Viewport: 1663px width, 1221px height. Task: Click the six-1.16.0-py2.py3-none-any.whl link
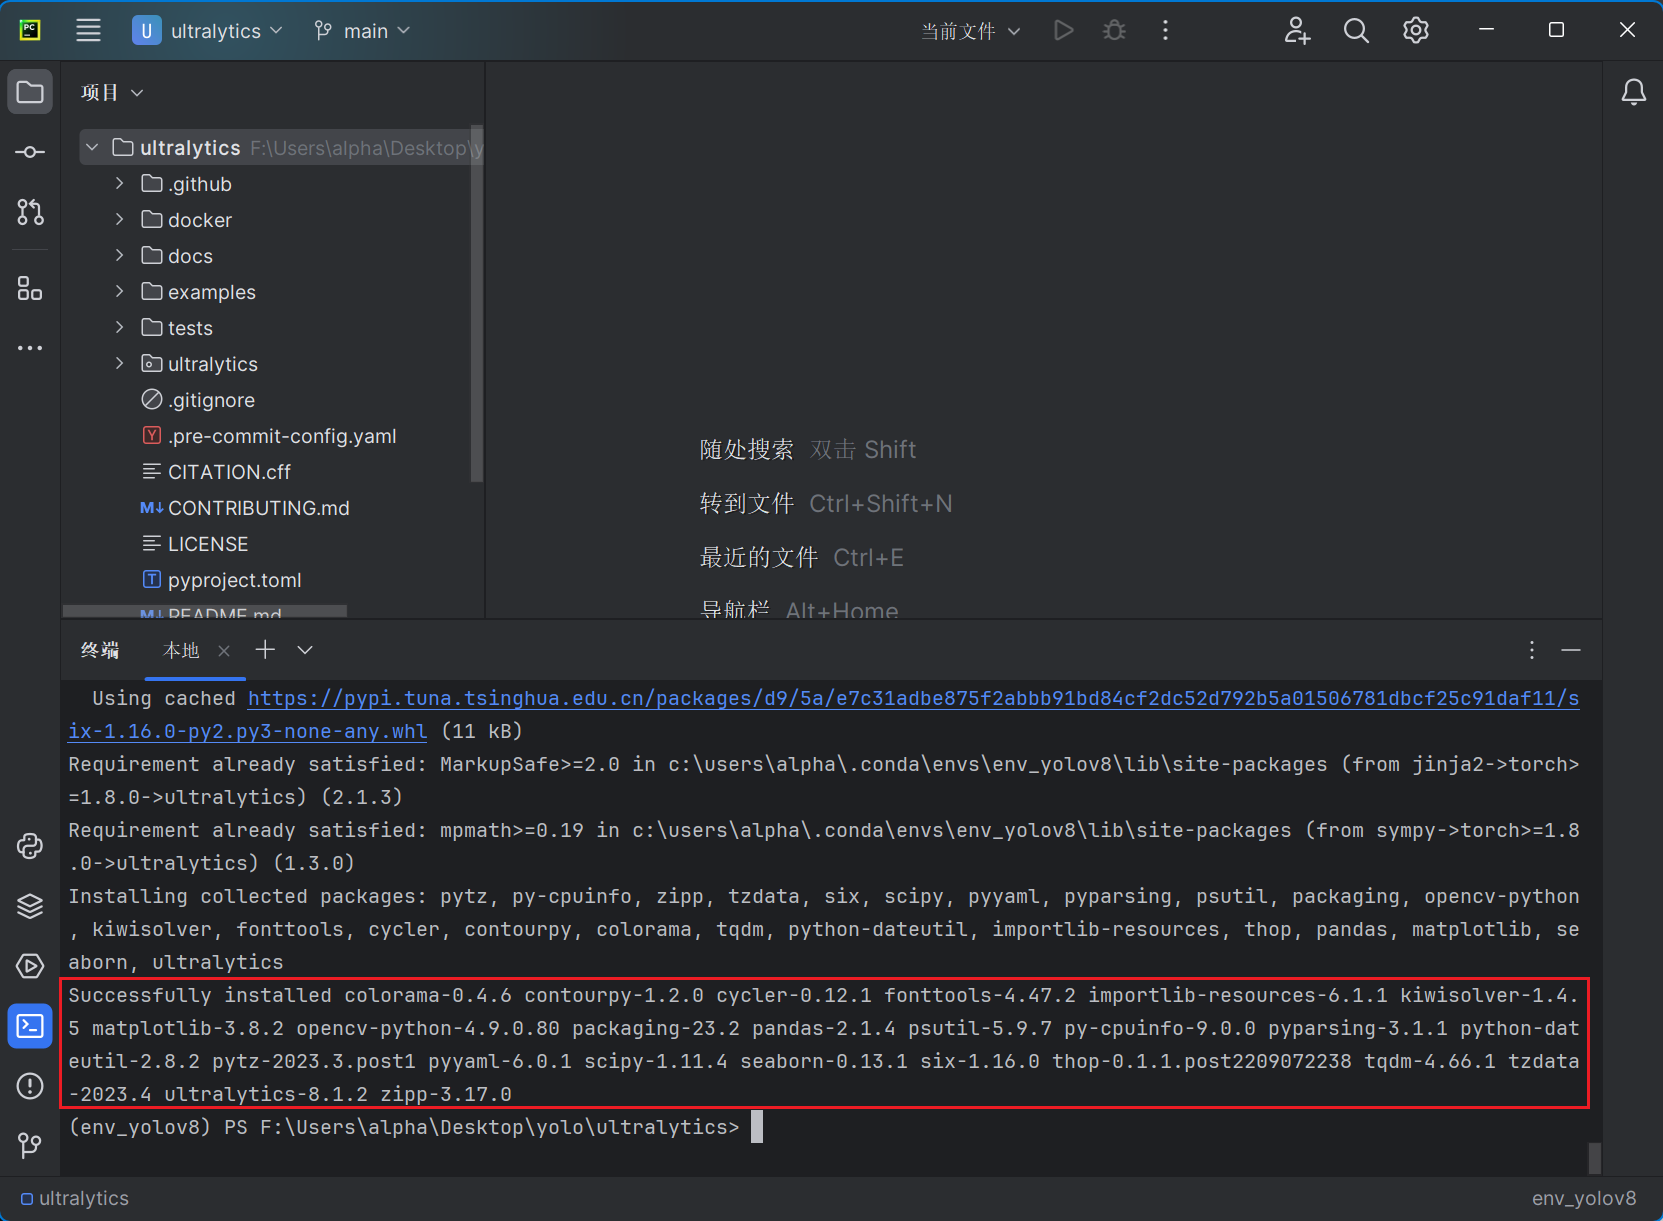[247, 731]
